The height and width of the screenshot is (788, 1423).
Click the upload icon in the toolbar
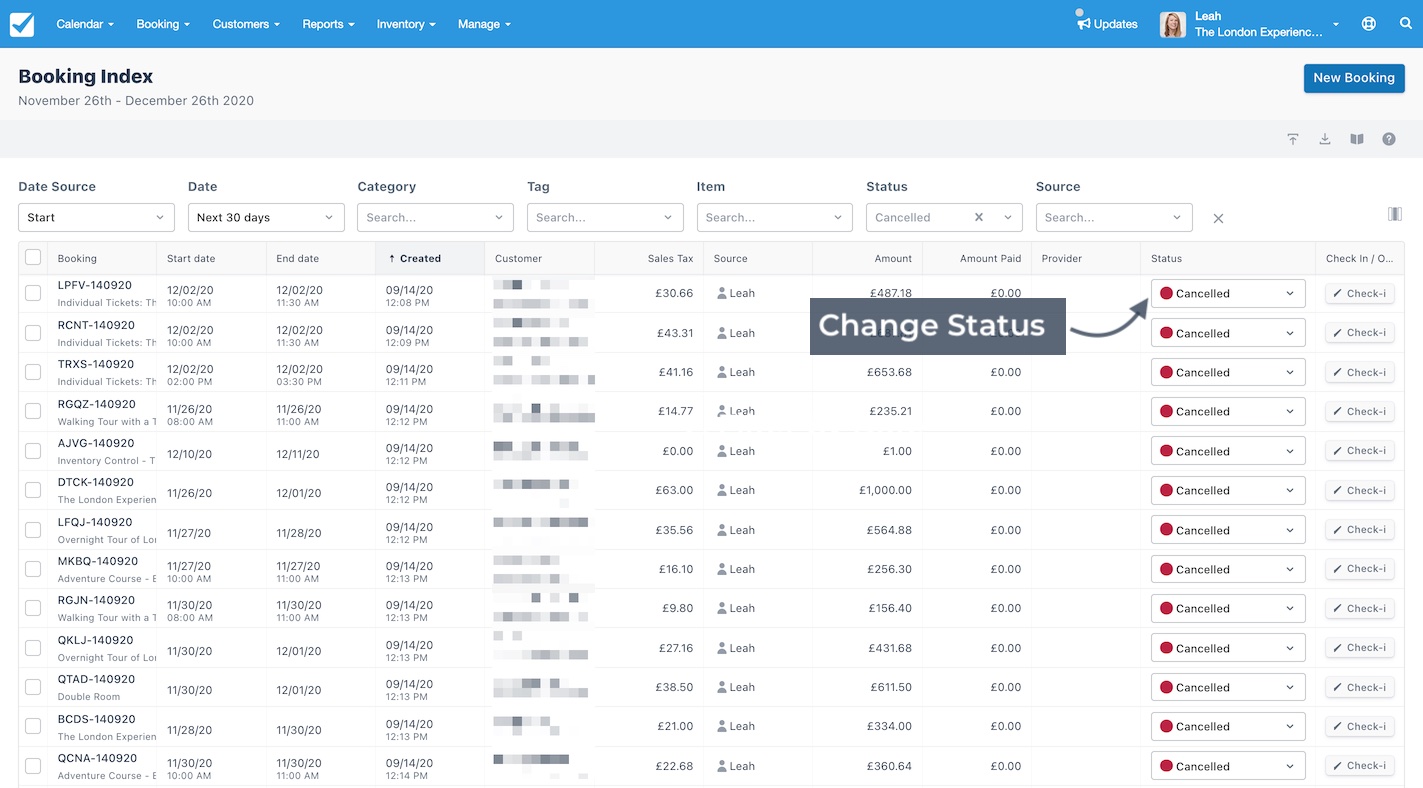(x=1292, y=139)
